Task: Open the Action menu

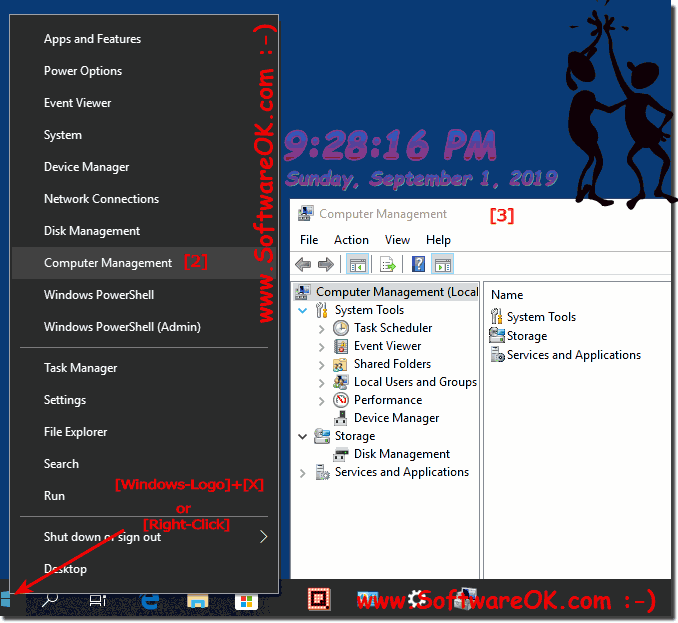Action: coord(351,240)
